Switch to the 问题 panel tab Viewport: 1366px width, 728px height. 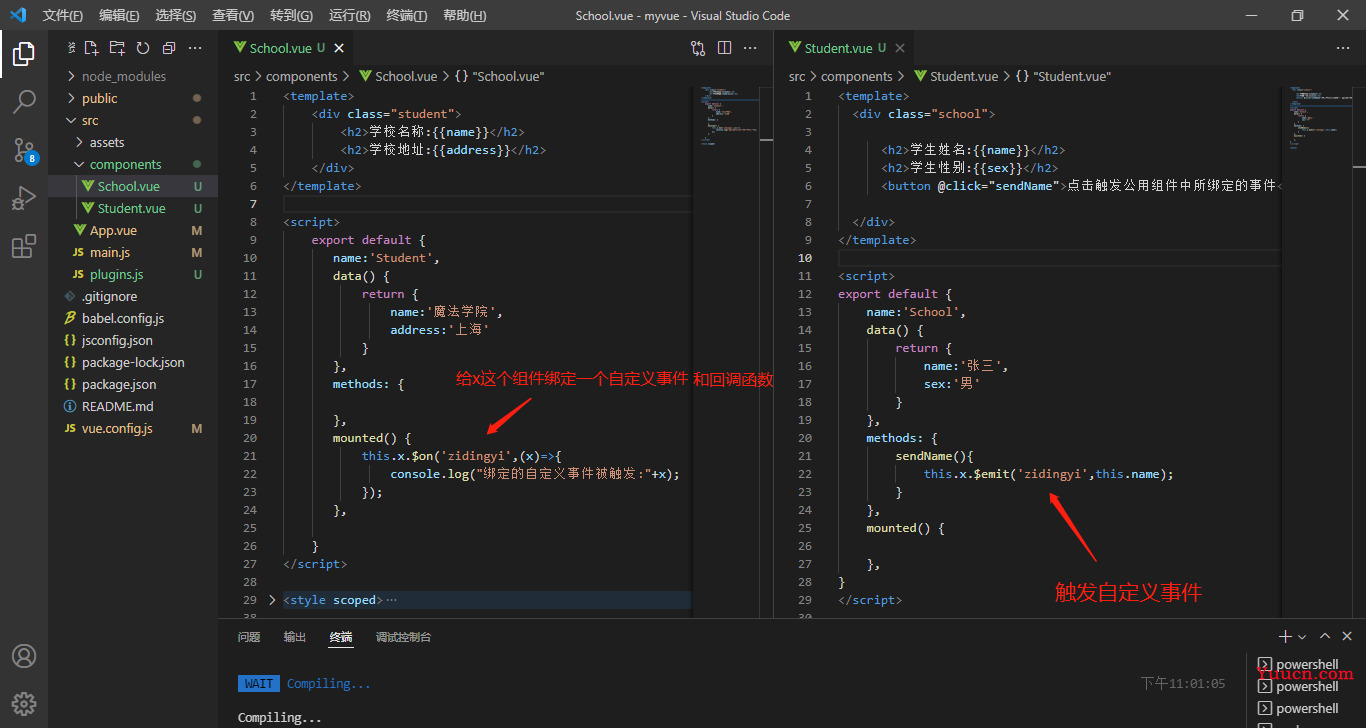point(249,637)
